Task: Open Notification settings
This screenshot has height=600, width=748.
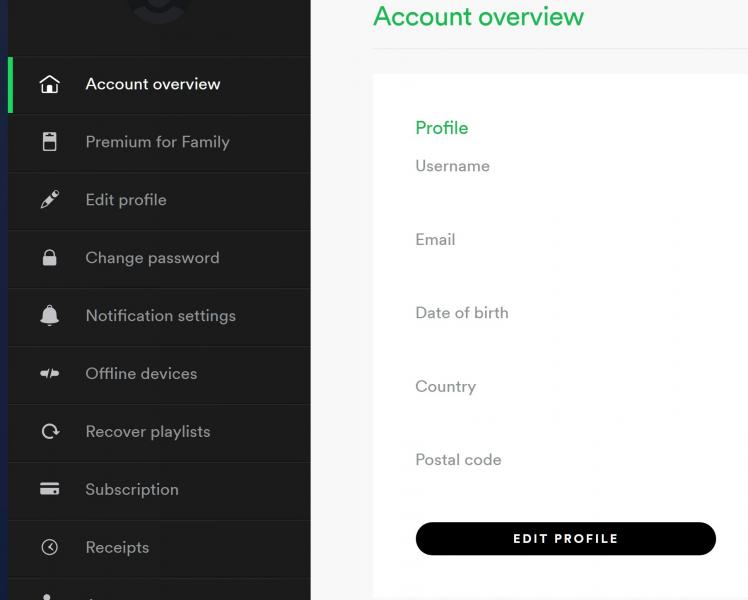Action: click(x=159, y=316)
